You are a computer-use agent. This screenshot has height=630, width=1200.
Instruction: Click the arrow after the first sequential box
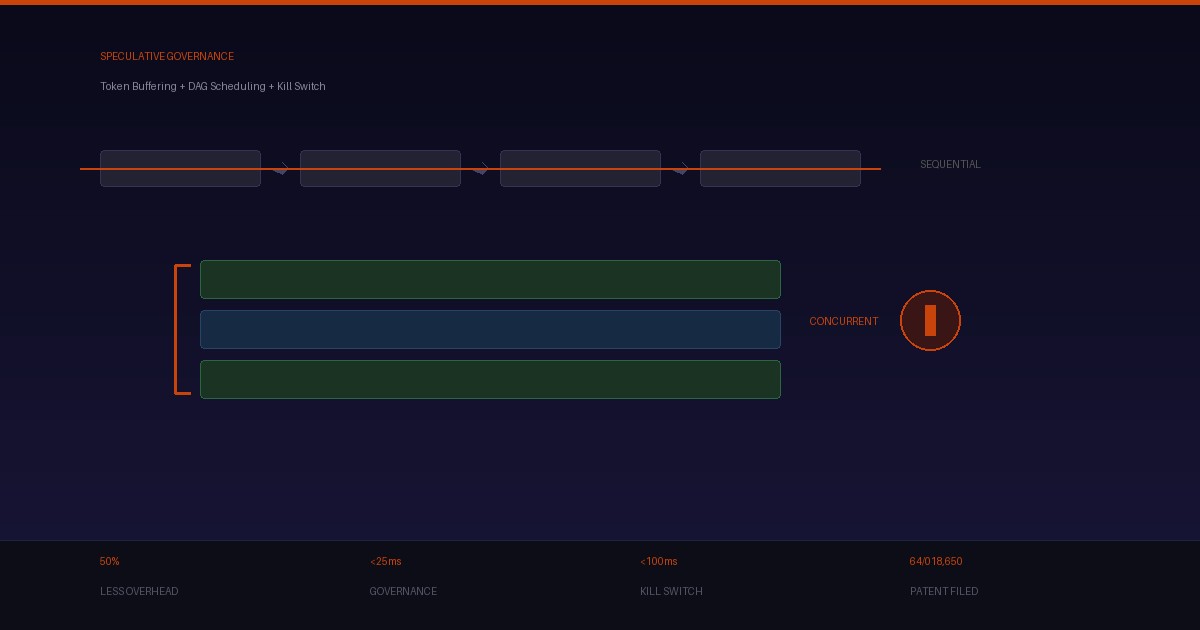pos(281,168)
